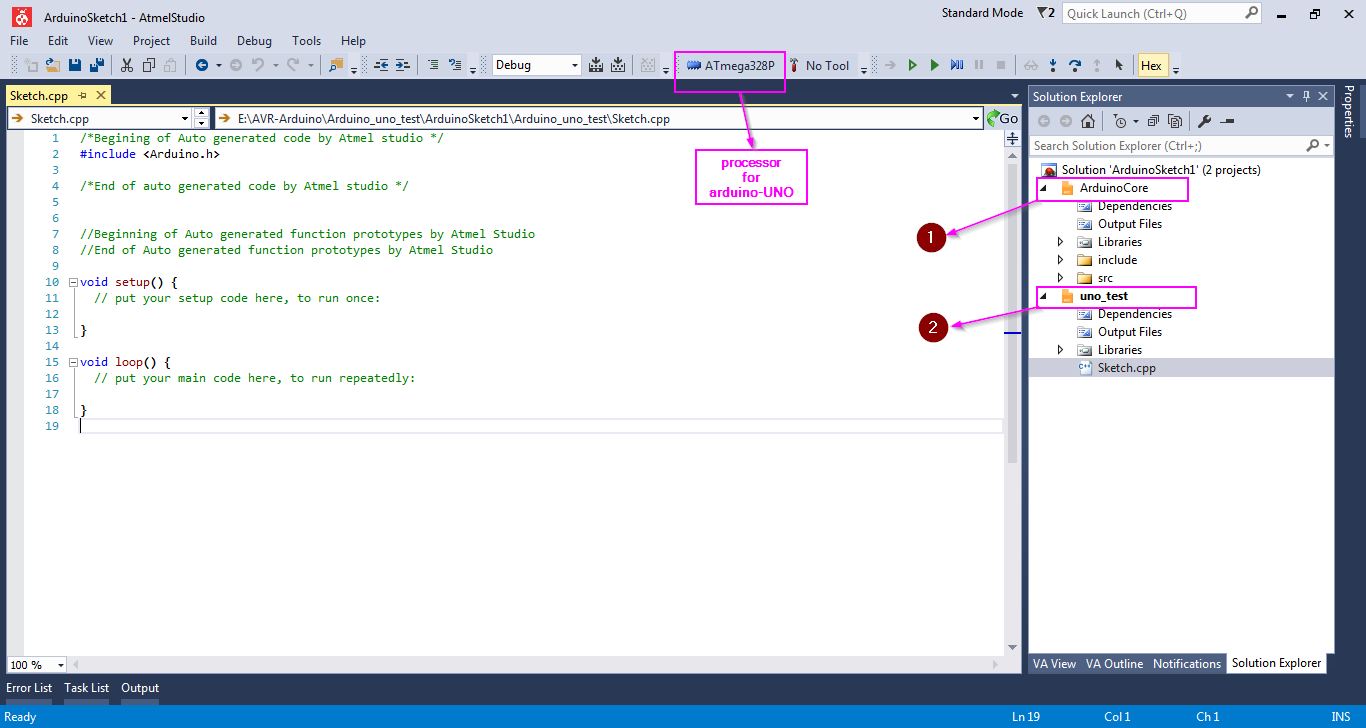Click the Preview Selected Items icon
The height and width of the screenshot is (728, 1366).
1227,121
